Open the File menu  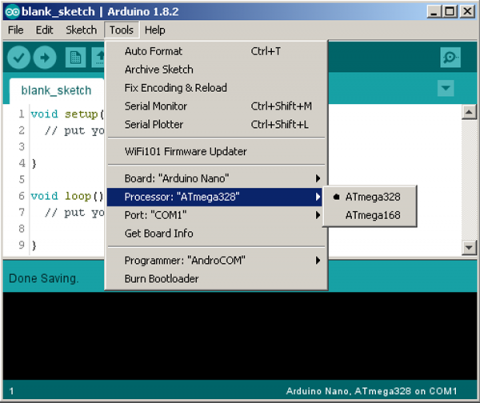[x=16, y=30]
